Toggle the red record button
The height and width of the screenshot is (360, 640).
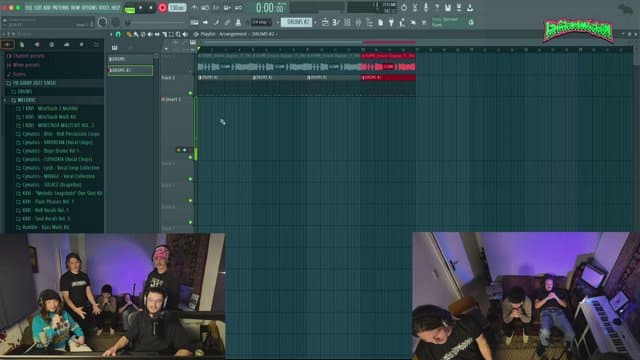(162, 8)
